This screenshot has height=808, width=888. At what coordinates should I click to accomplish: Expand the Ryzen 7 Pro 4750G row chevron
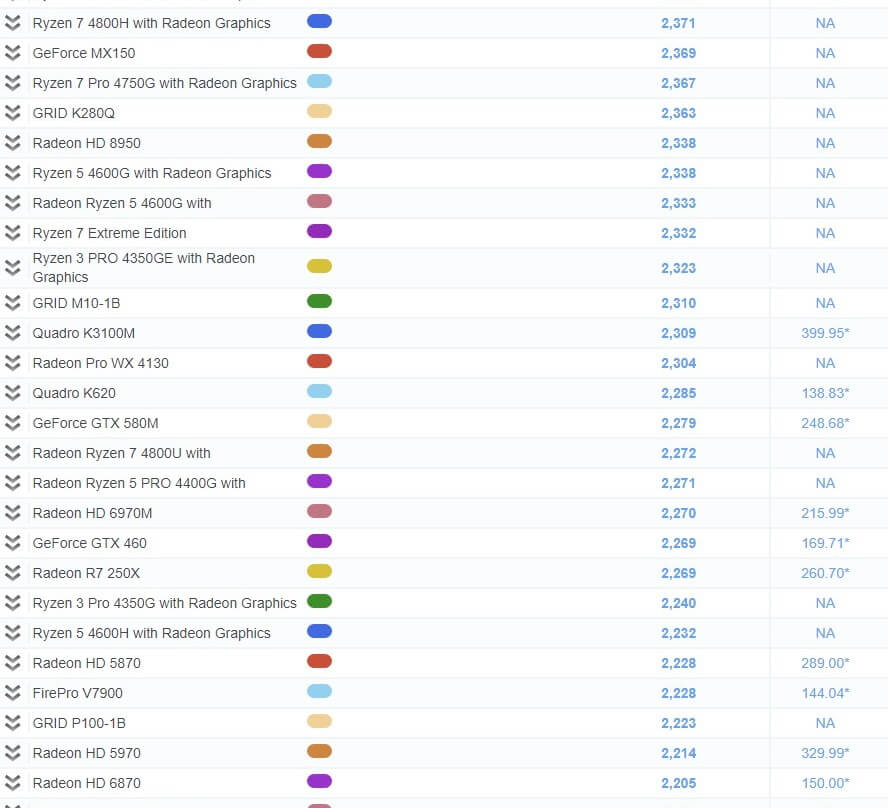point(12,83)
